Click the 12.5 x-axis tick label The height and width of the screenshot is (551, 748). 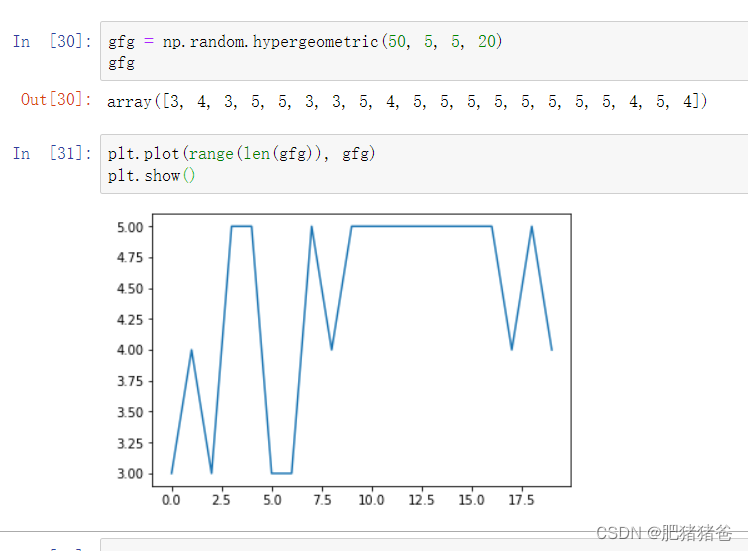[422, 500]
